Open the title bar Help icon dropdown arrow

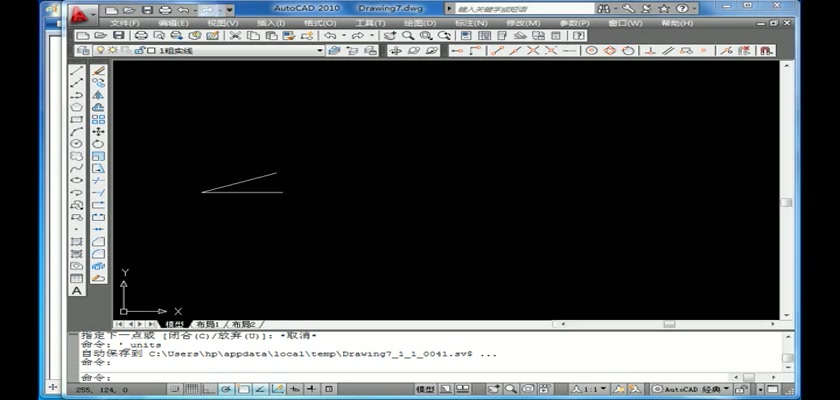(695, 9)
